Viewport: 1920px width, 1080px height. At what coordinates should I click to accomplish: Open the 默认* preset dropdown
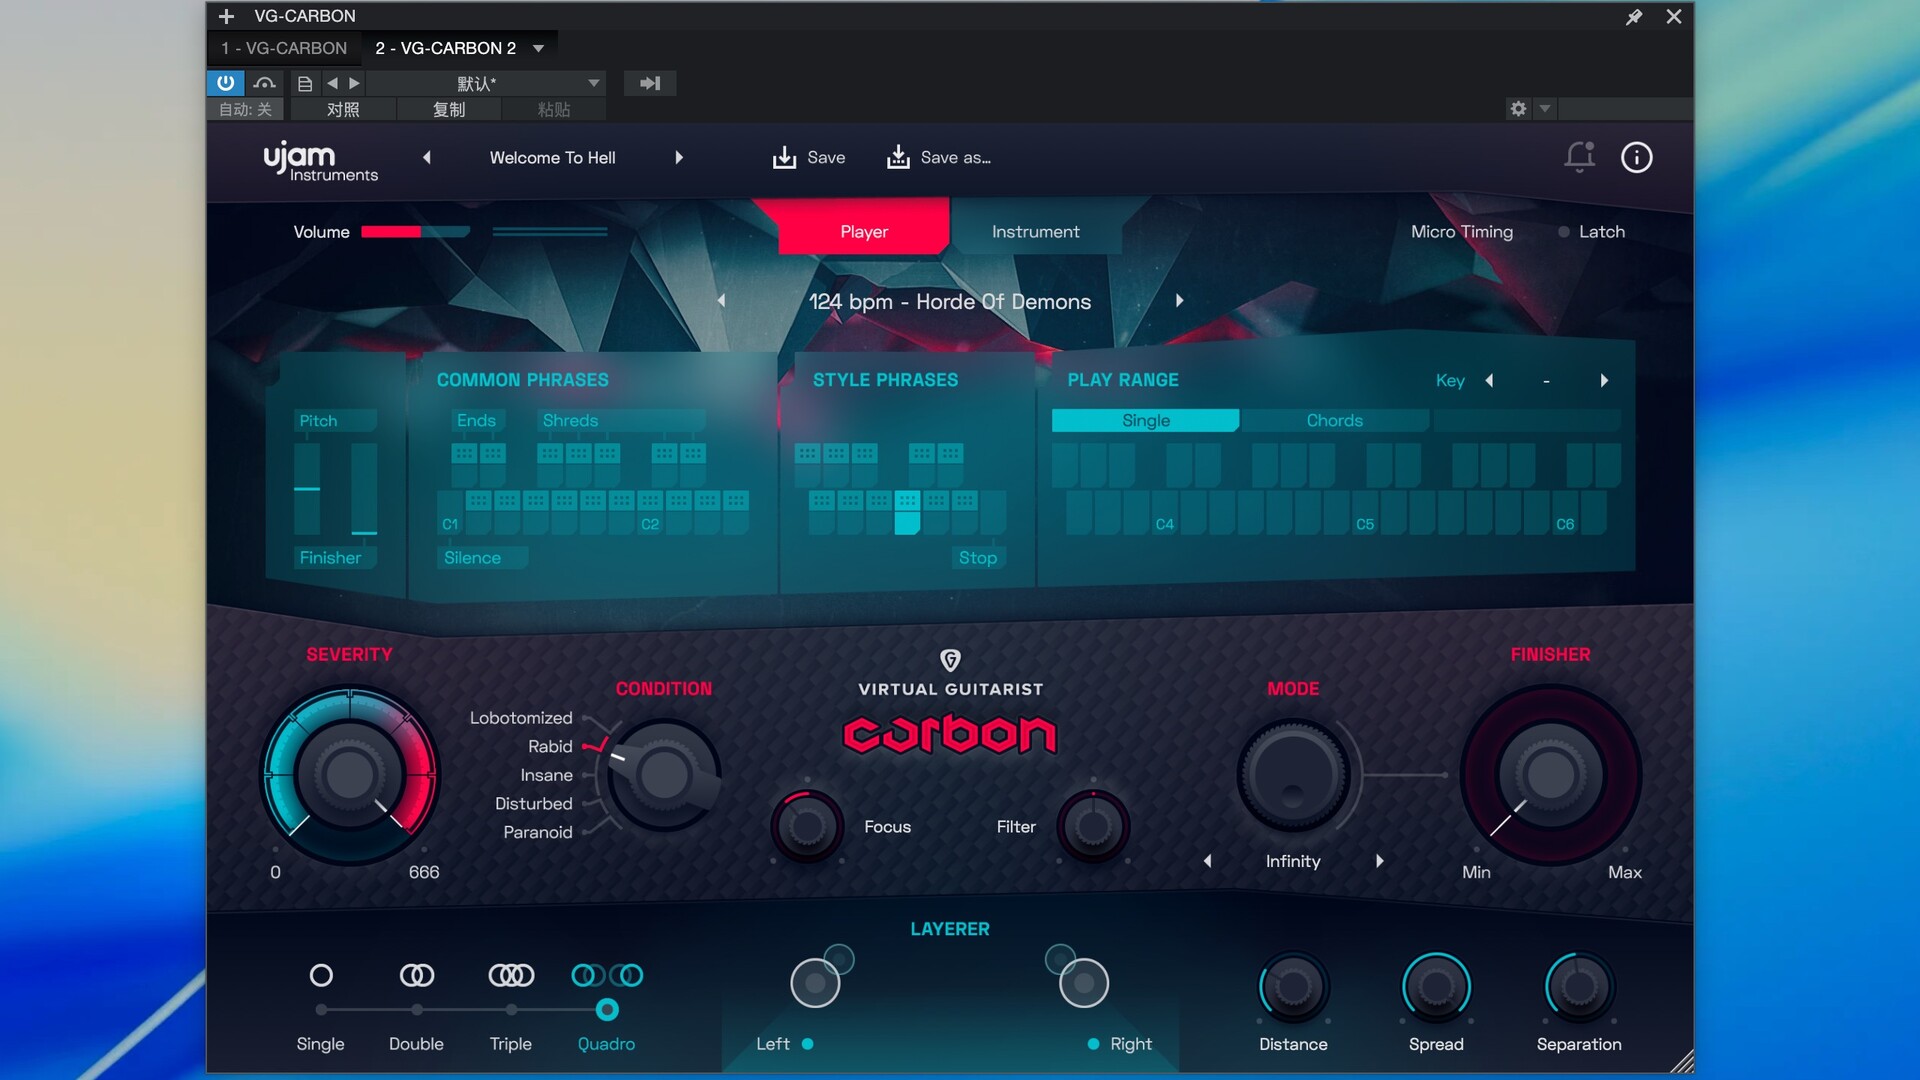[x=486, y=83]
